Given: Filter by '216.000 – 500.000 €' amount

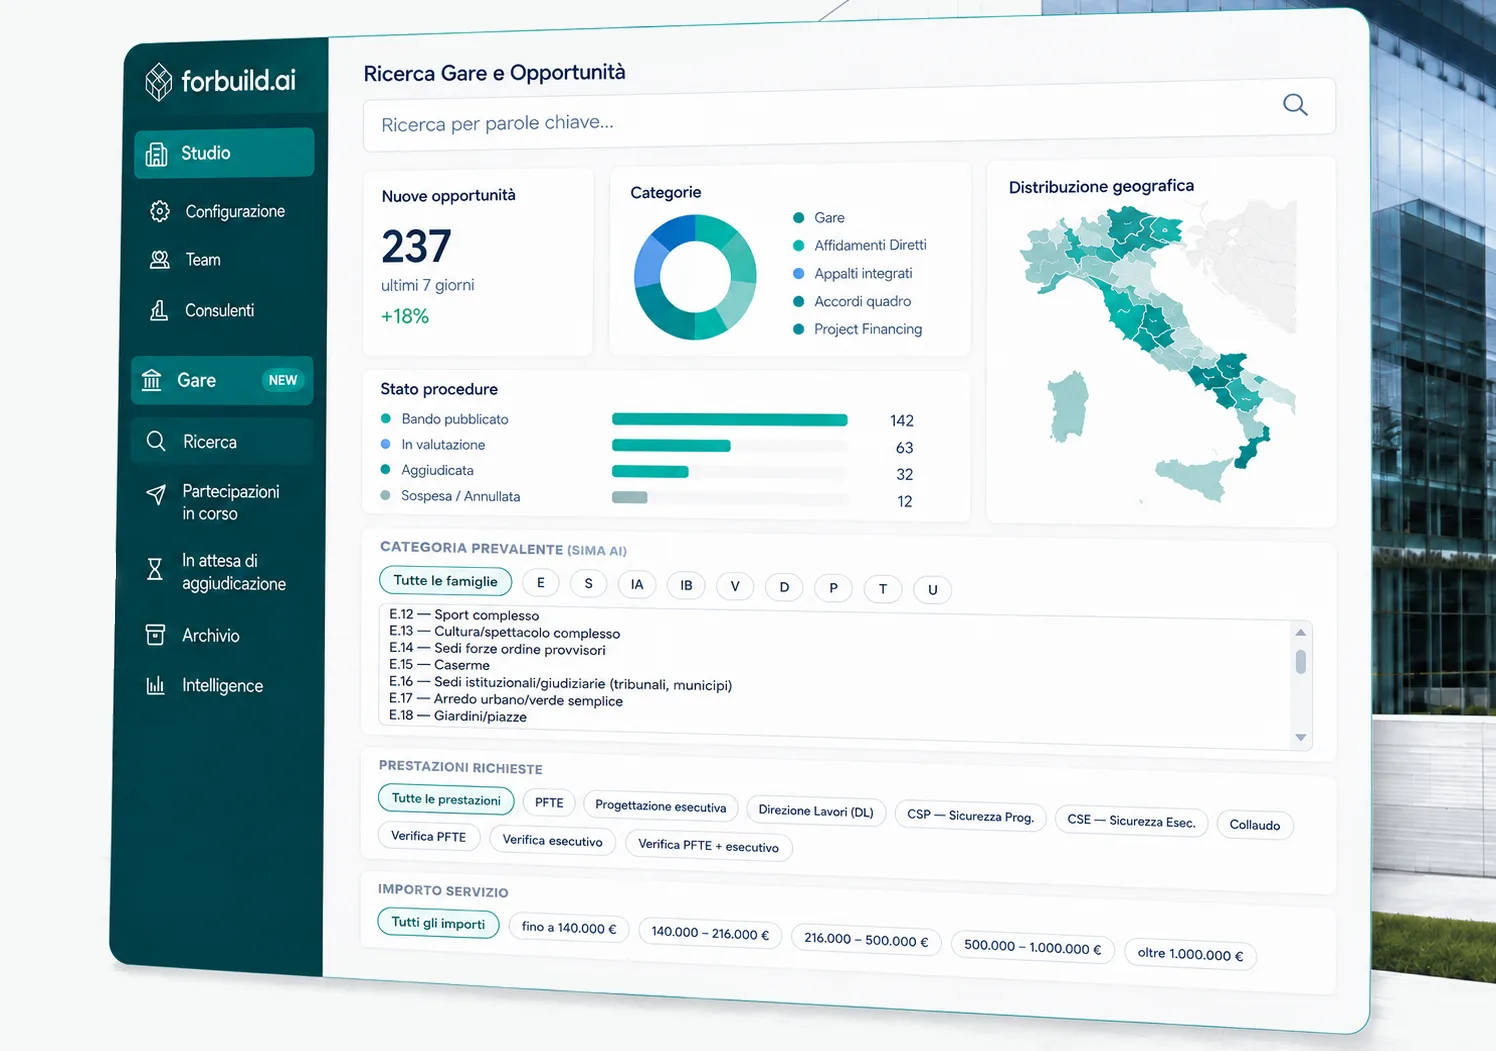Looking at the screenshot, I should (x=866, y=940).
